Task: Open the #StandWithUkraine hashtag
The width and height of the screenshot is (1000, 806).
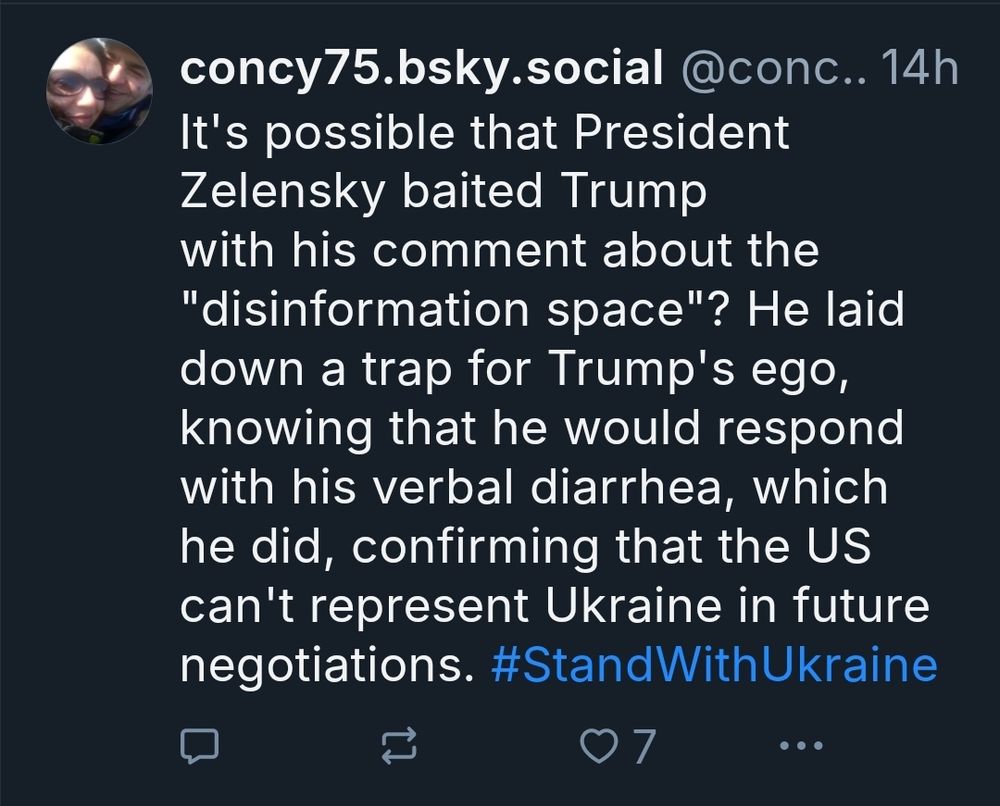Action: (x=715, y=664)
